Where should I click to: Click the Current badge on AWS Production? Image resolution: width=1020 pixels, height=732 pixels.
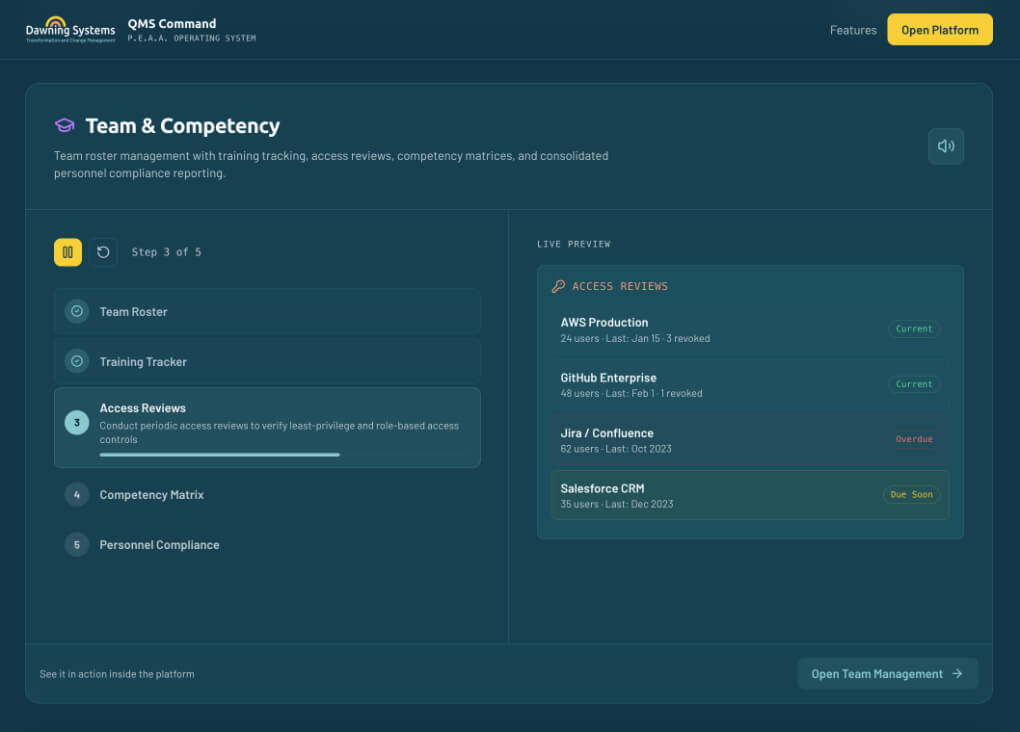pyautogui.click(x=914, y=329)
